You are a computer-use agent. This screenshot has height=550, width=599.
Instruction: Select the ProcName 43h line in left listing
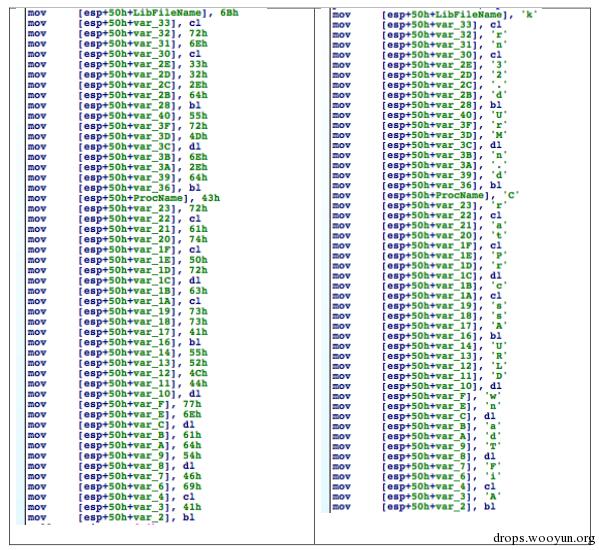tap(123, 198)
